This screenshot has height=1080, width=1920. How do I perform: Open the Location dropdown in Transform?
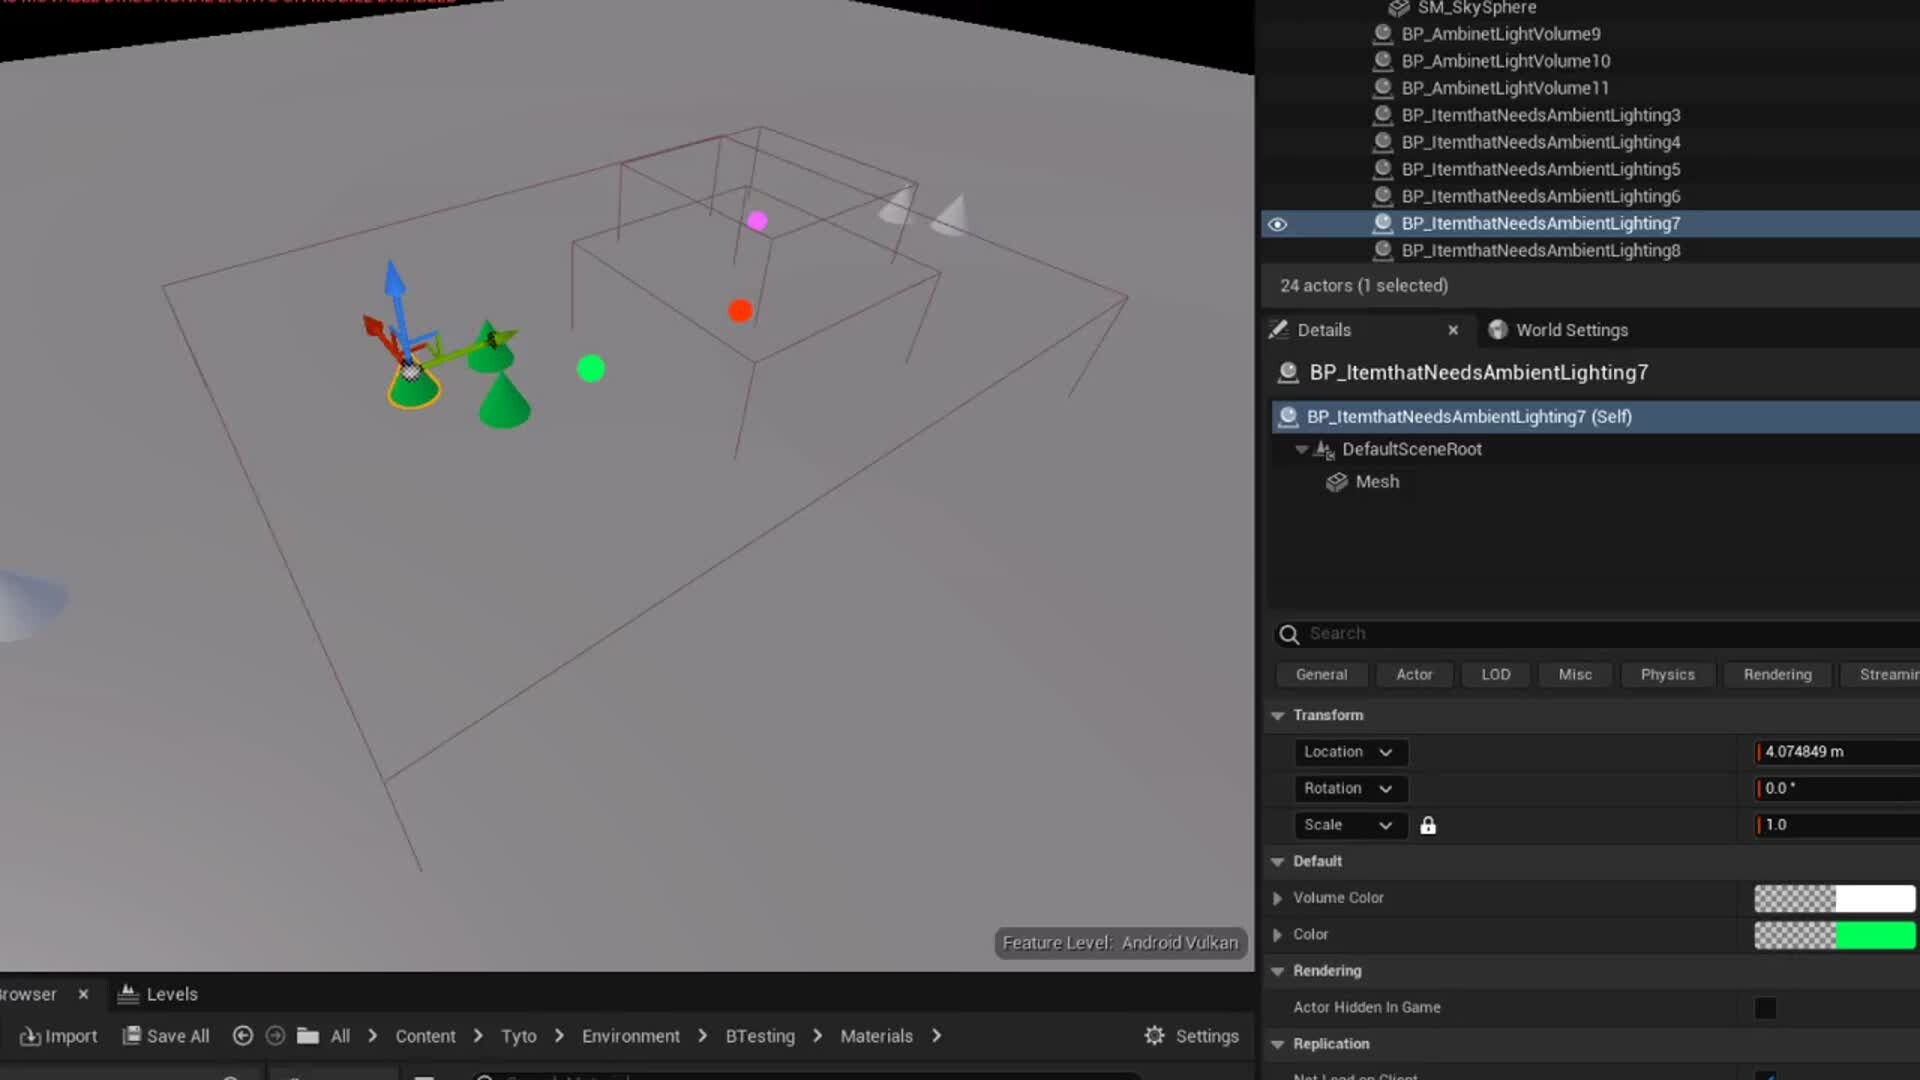tap(1386, 752)
